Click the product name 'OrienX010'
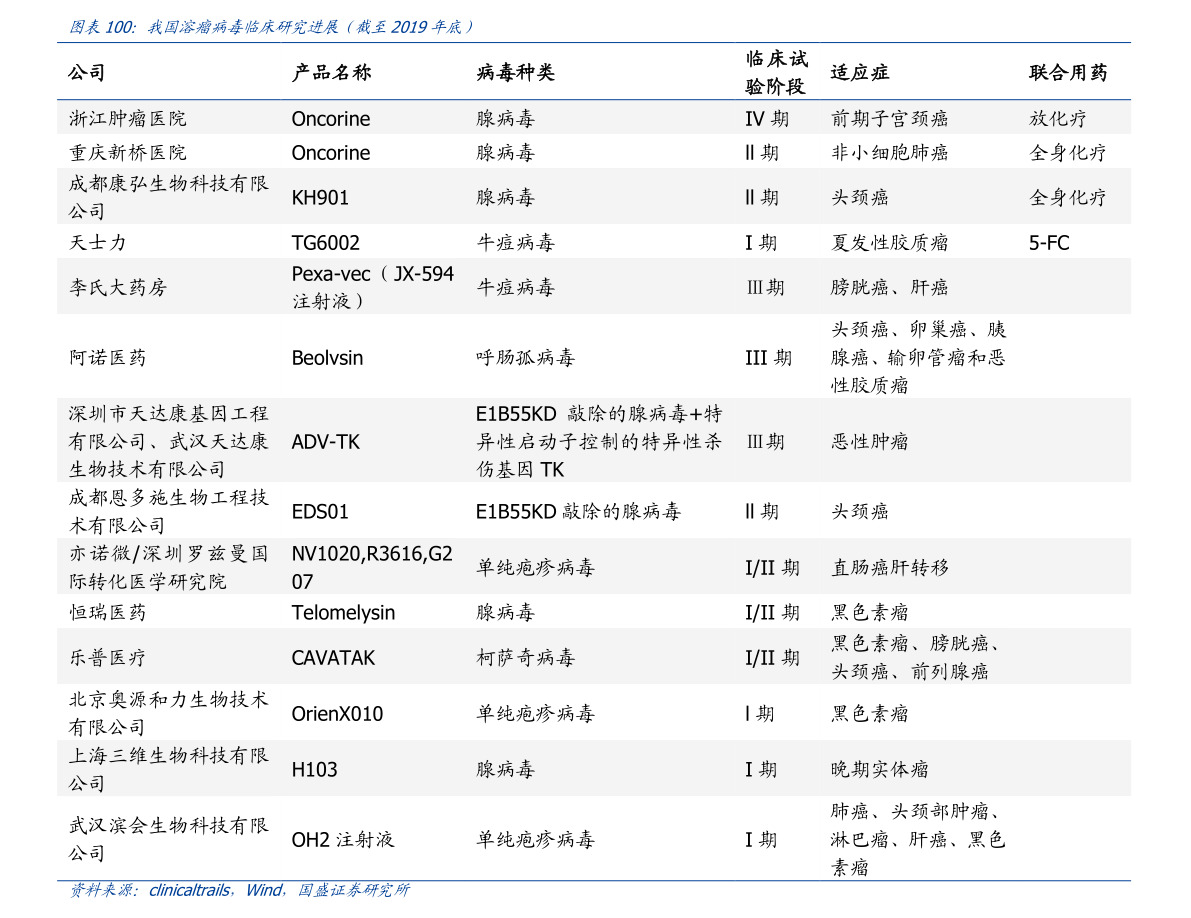The width and height of the screenshot is (1191, 918). [x=337, y=714]
